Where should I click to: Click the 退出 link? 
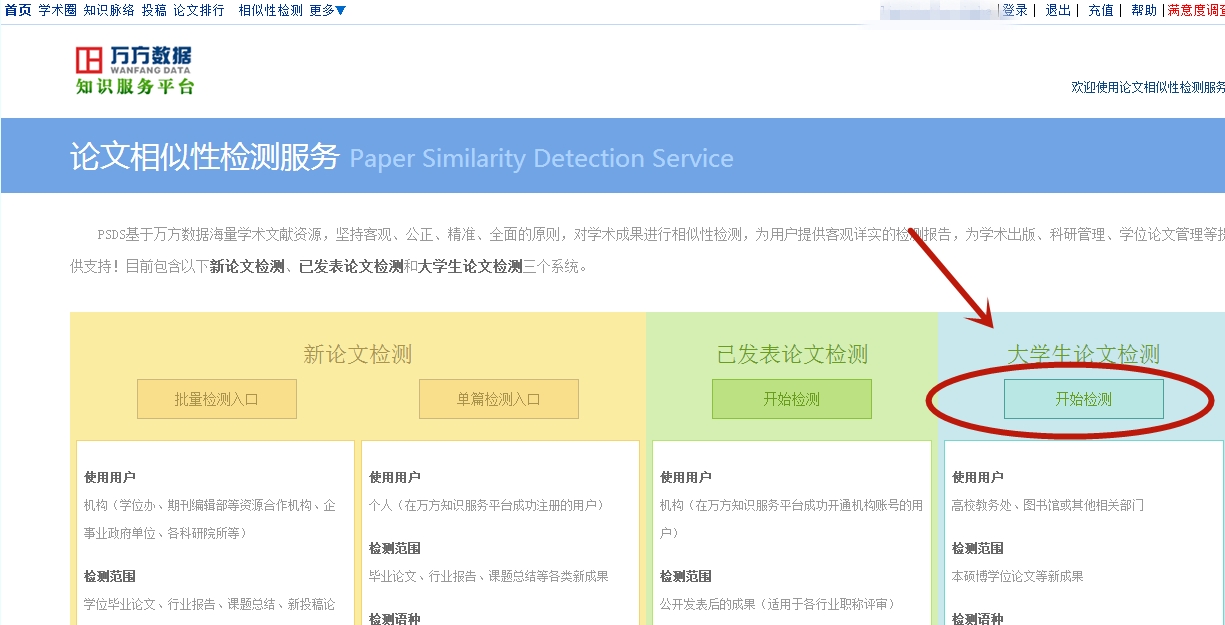[x=1058, y=10]
